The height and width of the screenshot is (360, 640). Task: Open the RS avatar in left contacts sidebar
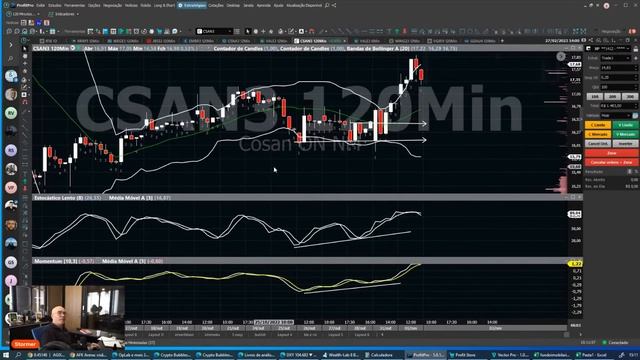pyautogui.click(x=11, y=150)
